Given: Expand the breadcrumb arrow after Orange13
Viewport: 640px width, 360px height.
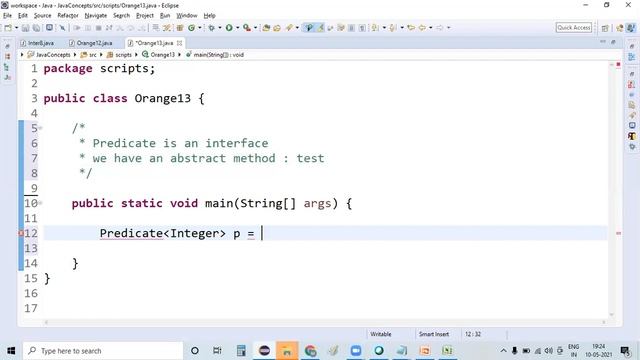Looking at the screenshot, I should (x=179, y=54).
